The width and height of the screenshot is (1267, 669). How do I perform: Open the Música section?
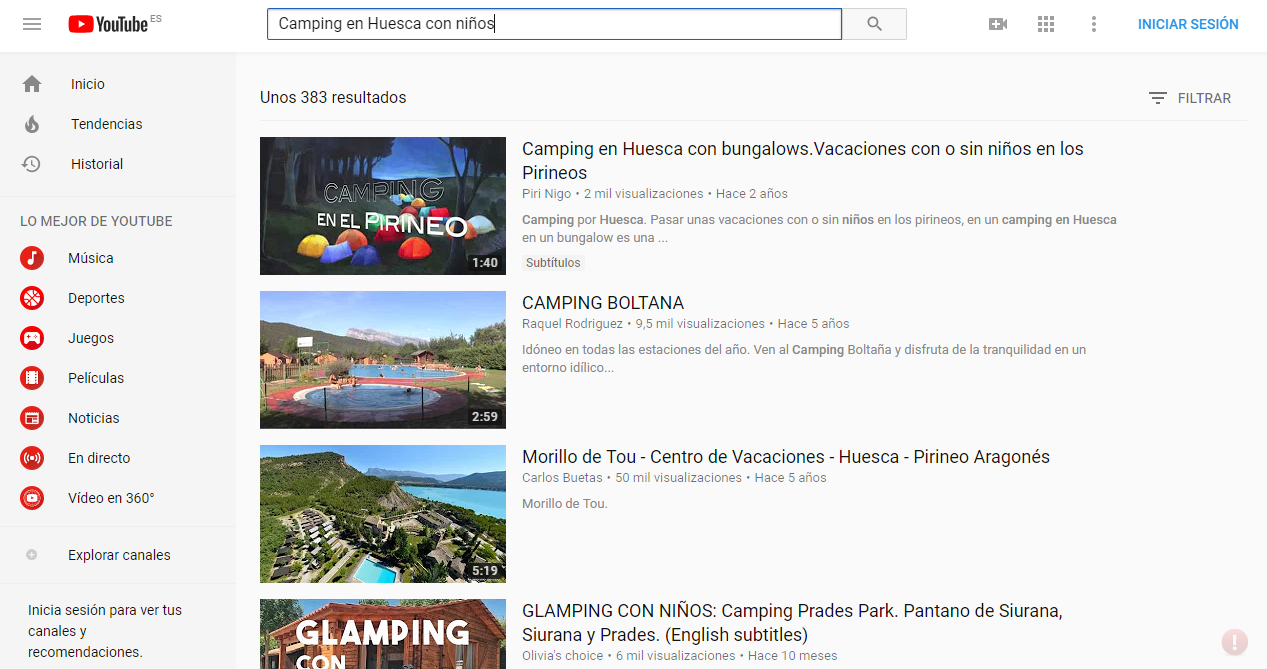tap(90, 258)
